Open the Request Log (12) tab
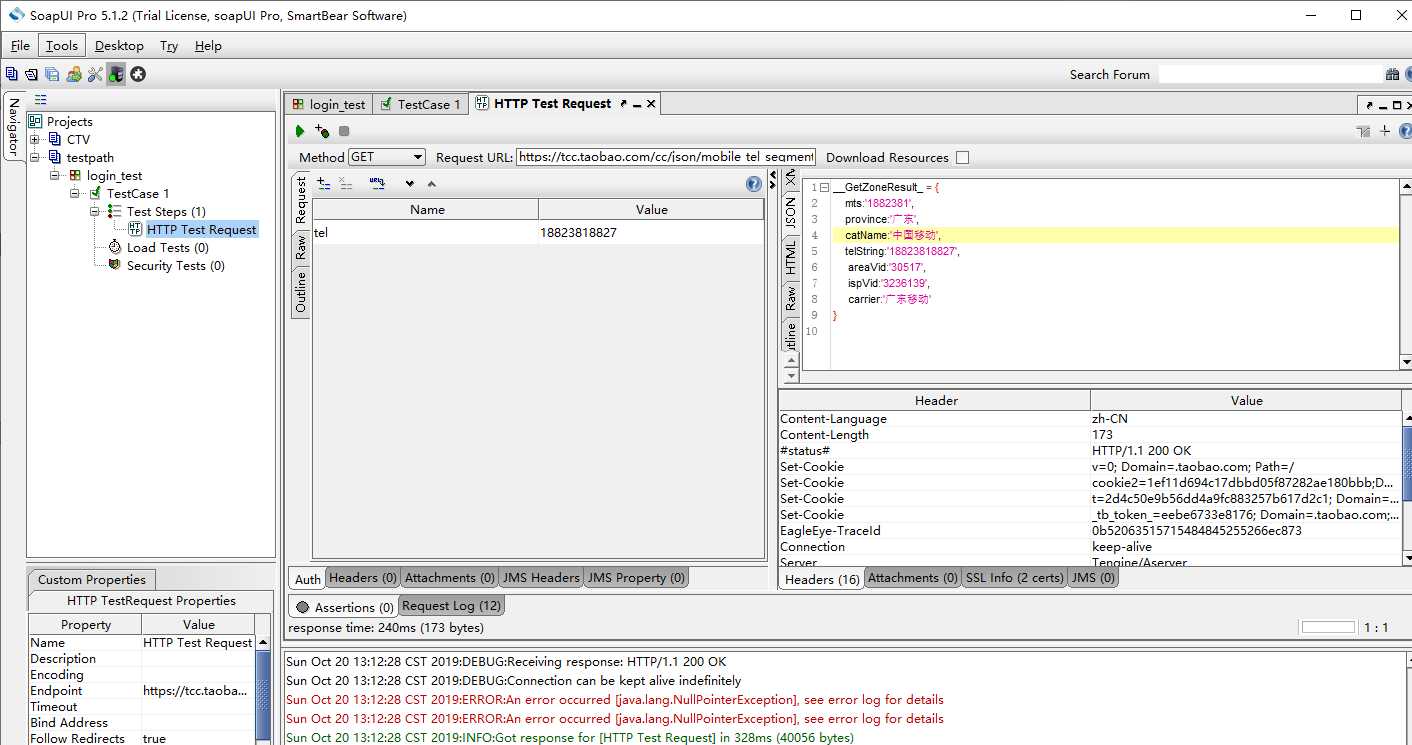The image size is (1412, 745). [x=451, y=605]
